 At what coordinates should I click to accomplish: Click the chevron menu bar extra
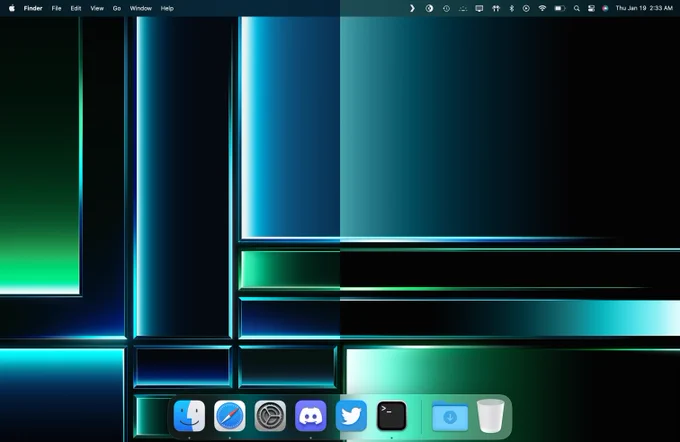pos(412,8)
